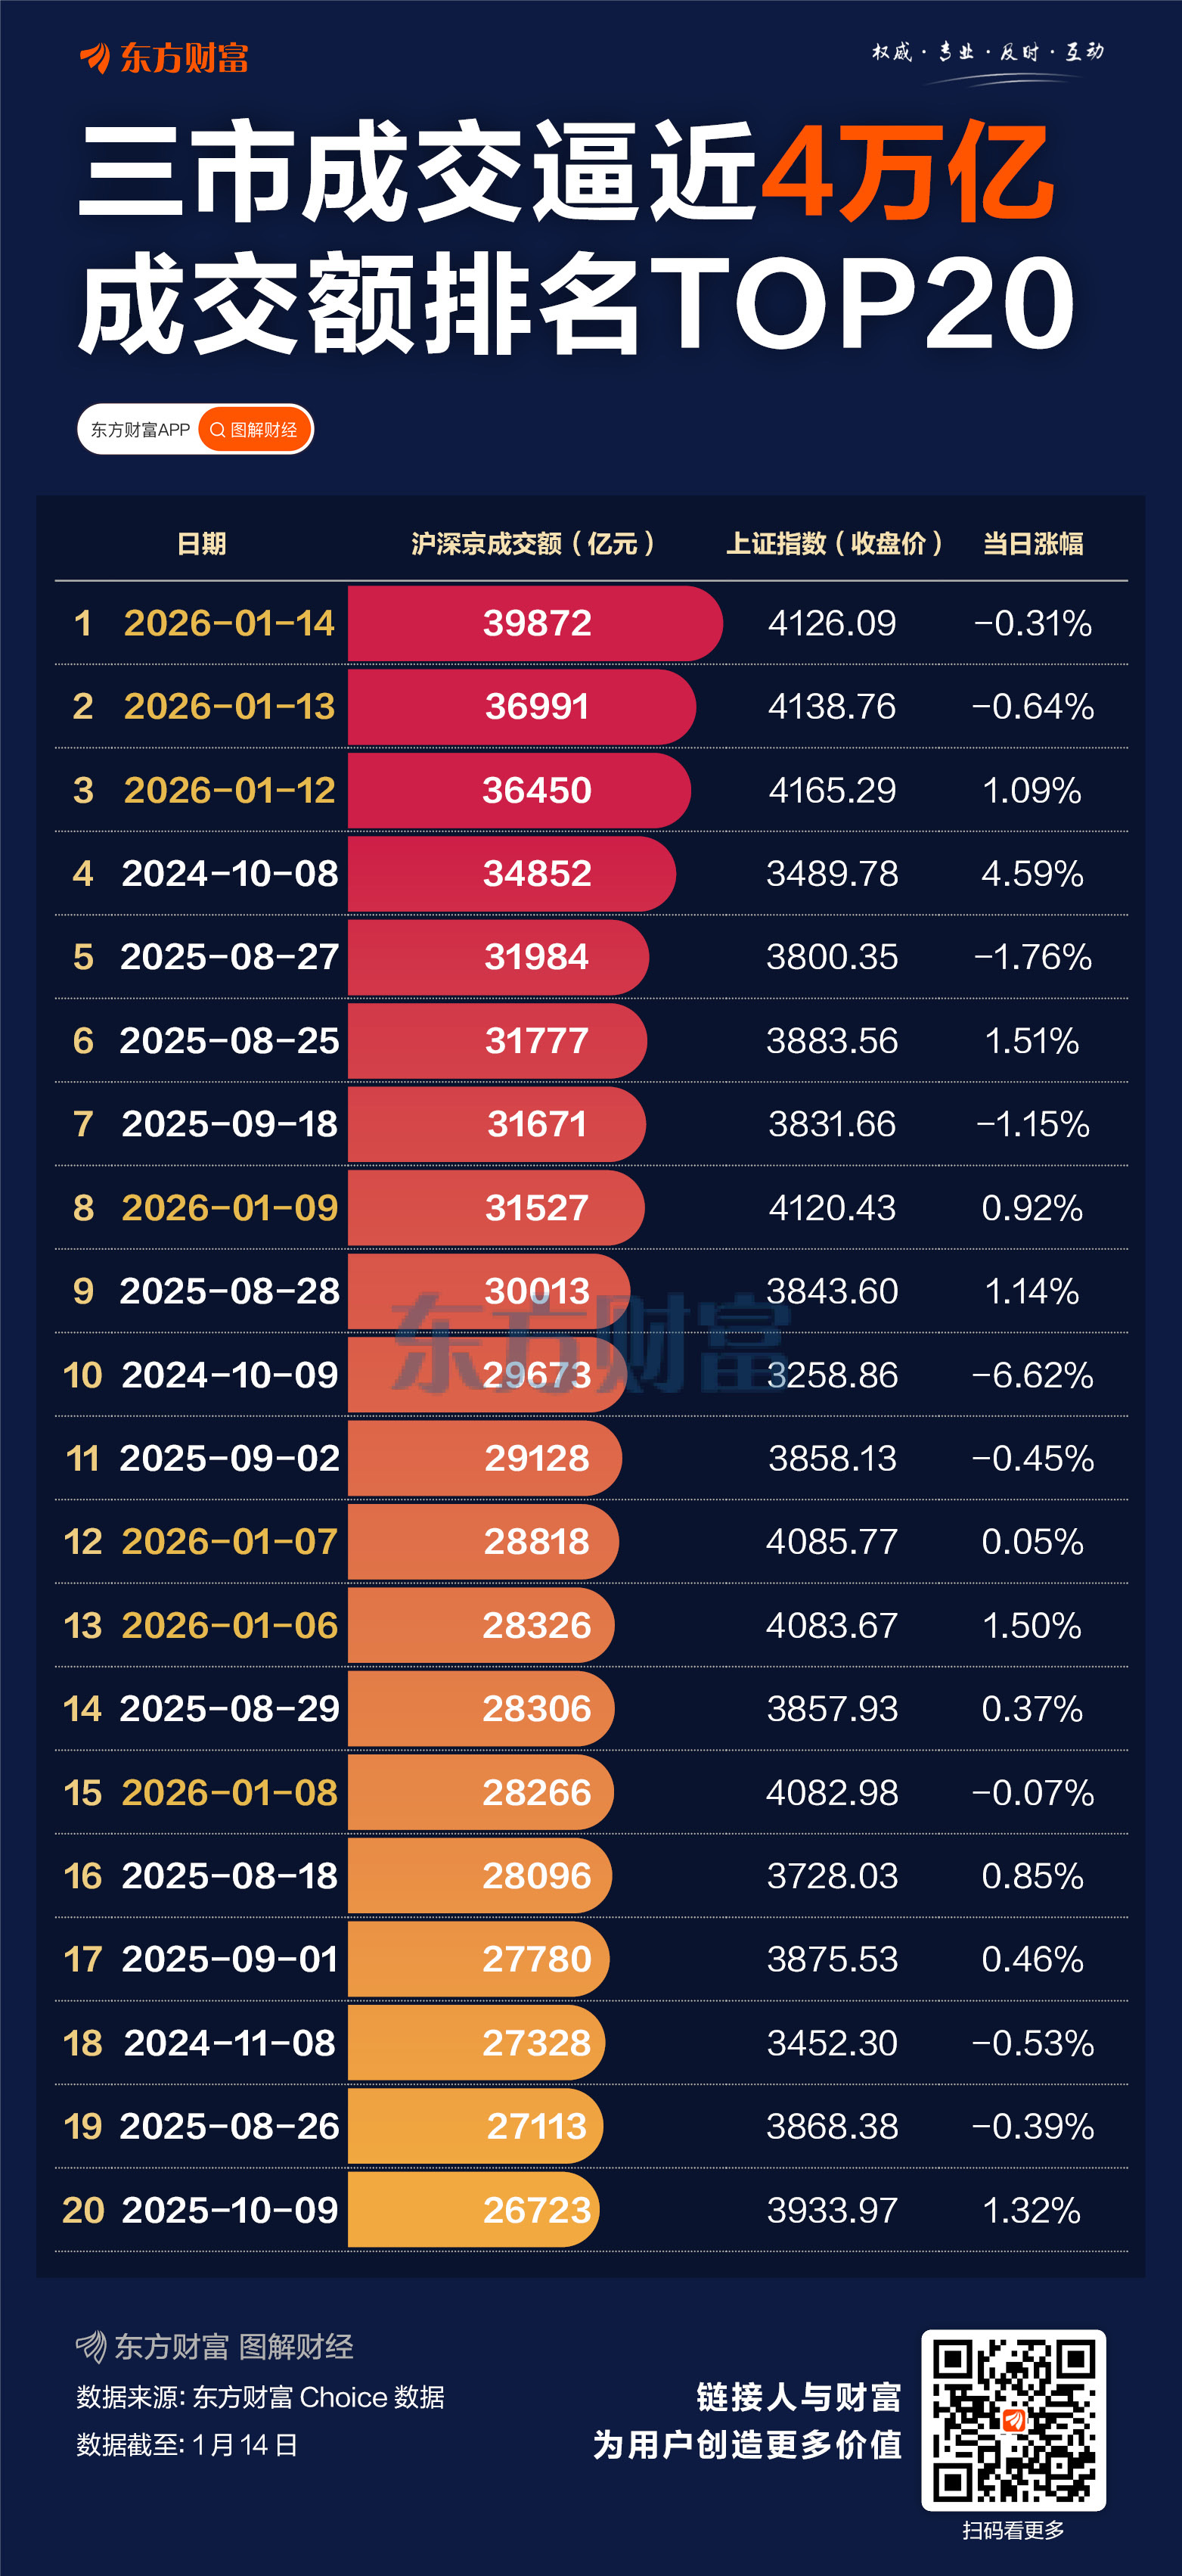The image size is (1182, 2576).
Task: Click the 当日涨幅 column header
Action: (x=1033, y=544)
